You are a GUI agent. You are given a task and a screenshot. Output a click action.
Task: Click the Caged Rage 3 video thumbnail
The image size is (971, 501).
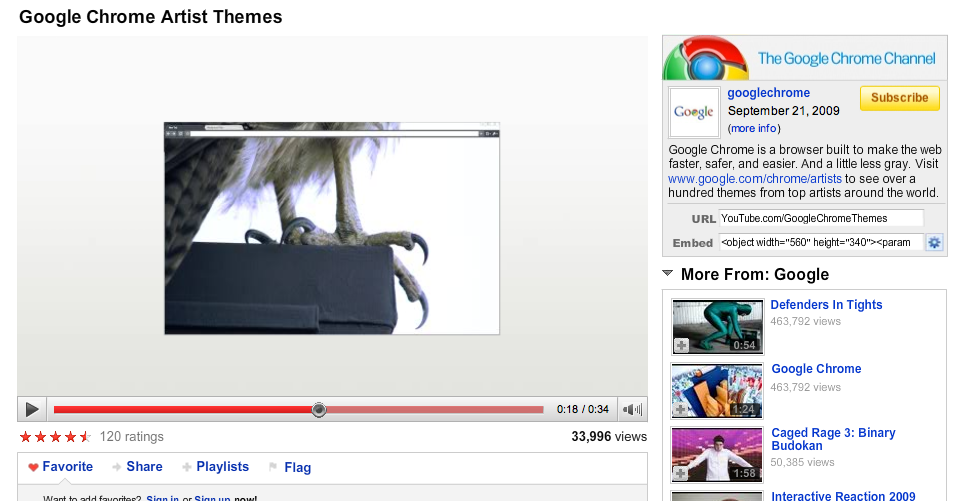pos(717,455)
